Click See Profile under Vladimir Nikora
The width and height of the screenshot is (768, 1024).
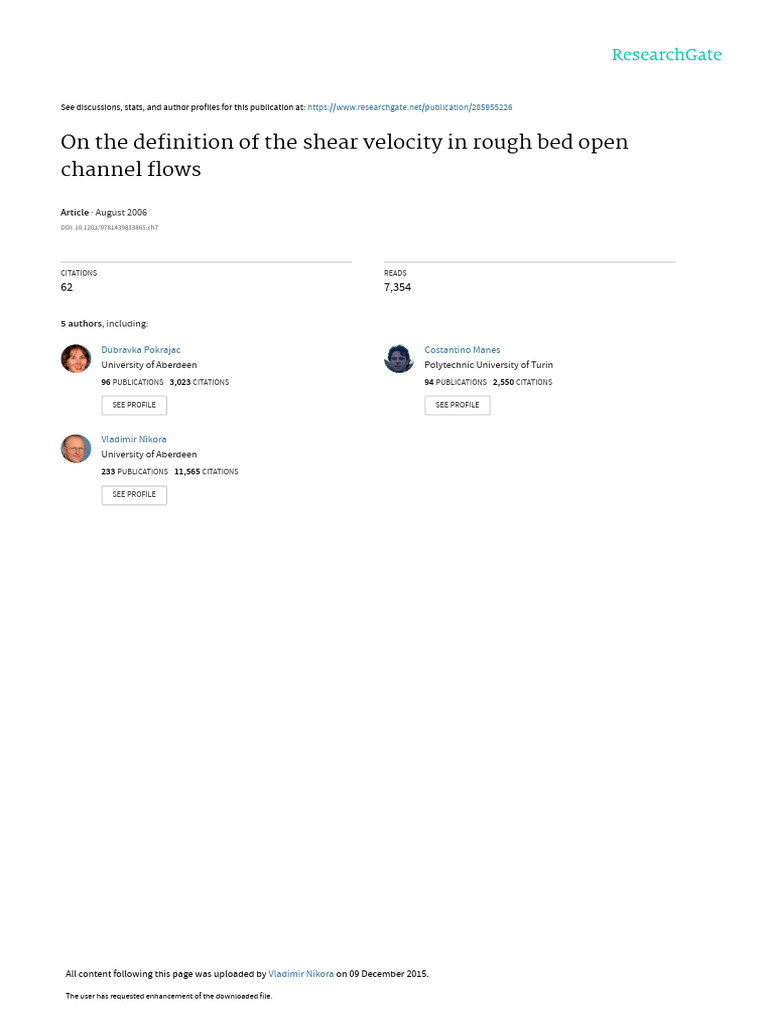[134, 494]
